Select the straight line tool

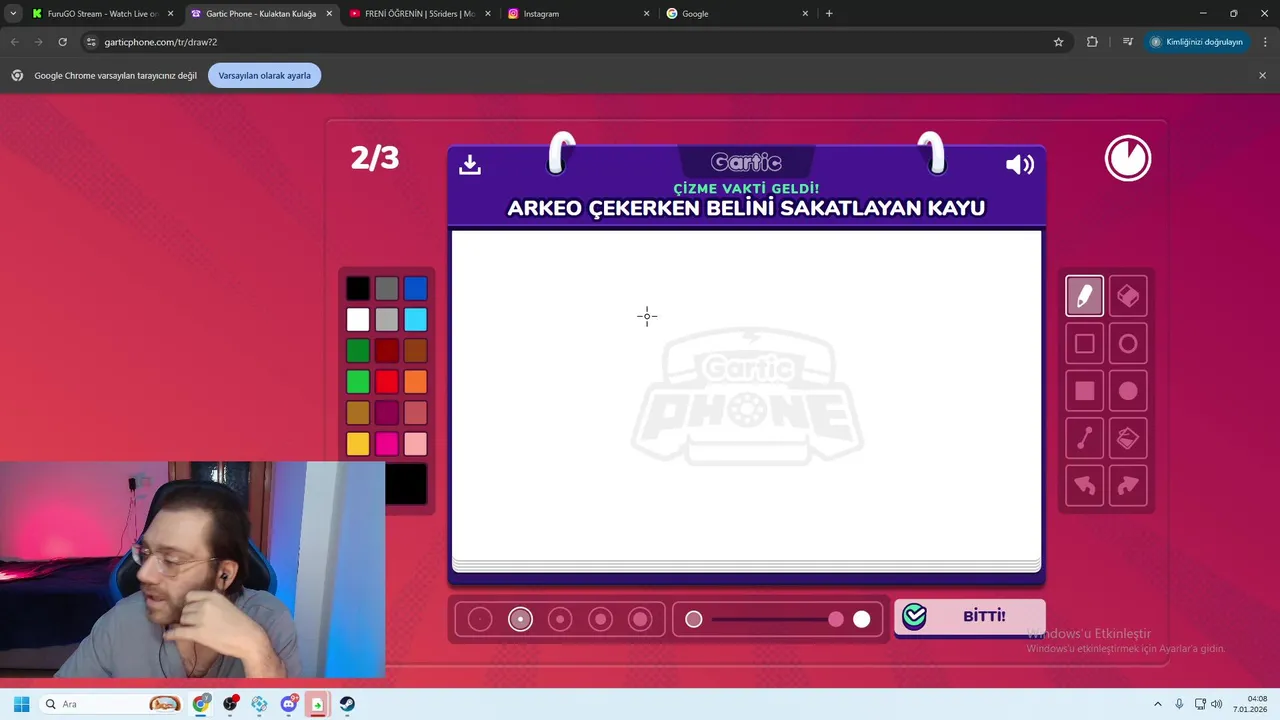pos(1084,438)
